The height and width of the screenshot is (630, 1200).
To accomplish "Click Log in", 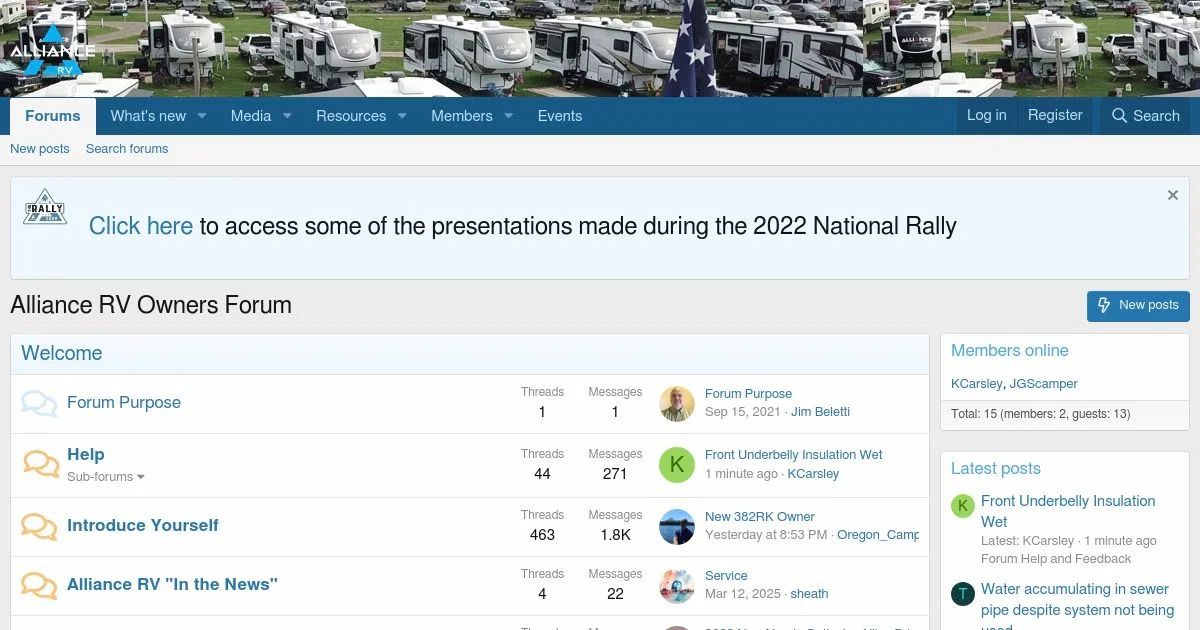I will (987, 115).
